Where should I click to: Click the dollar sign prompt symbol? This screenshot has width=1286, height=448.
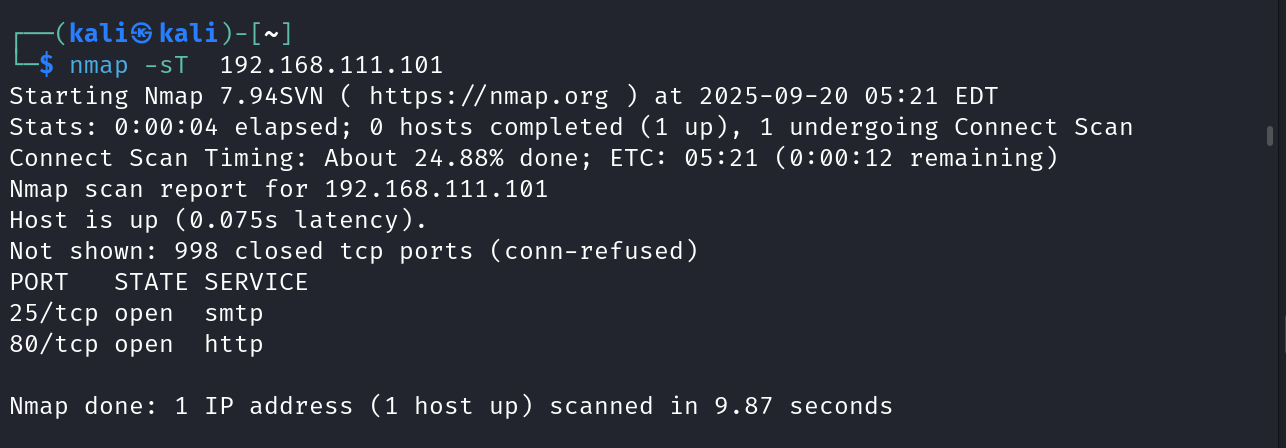pyautogui.click(x=47, y=65)
